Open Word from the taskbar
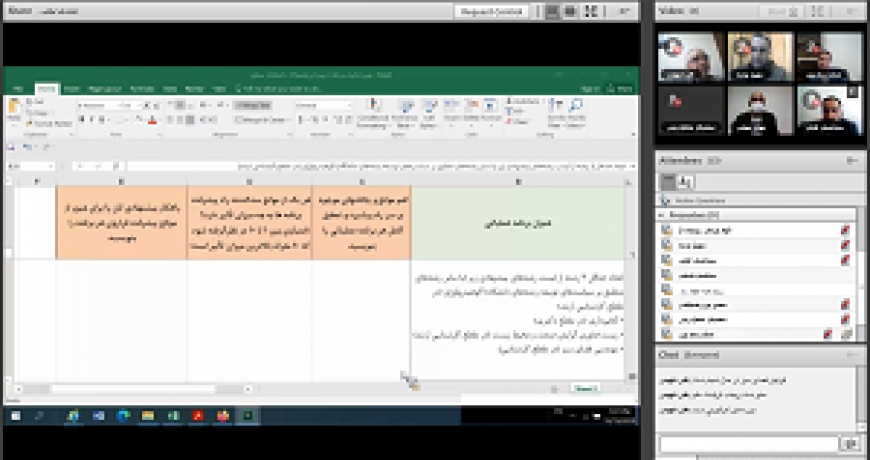870x460 pixels. tap(99, 416)
